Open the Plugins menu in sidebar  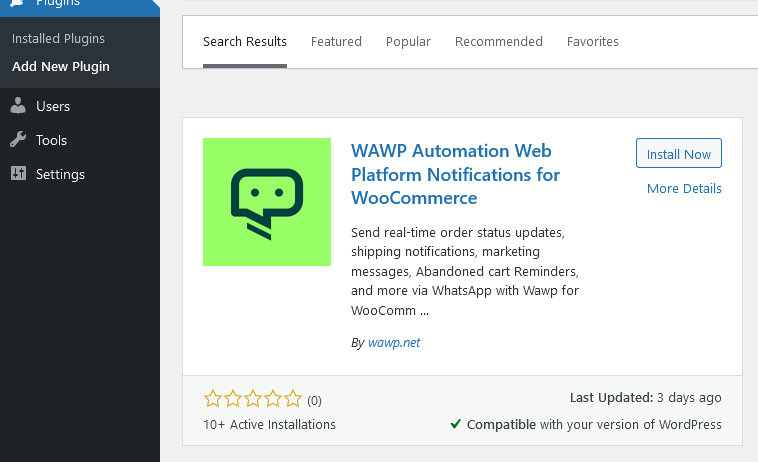(58, 5)
